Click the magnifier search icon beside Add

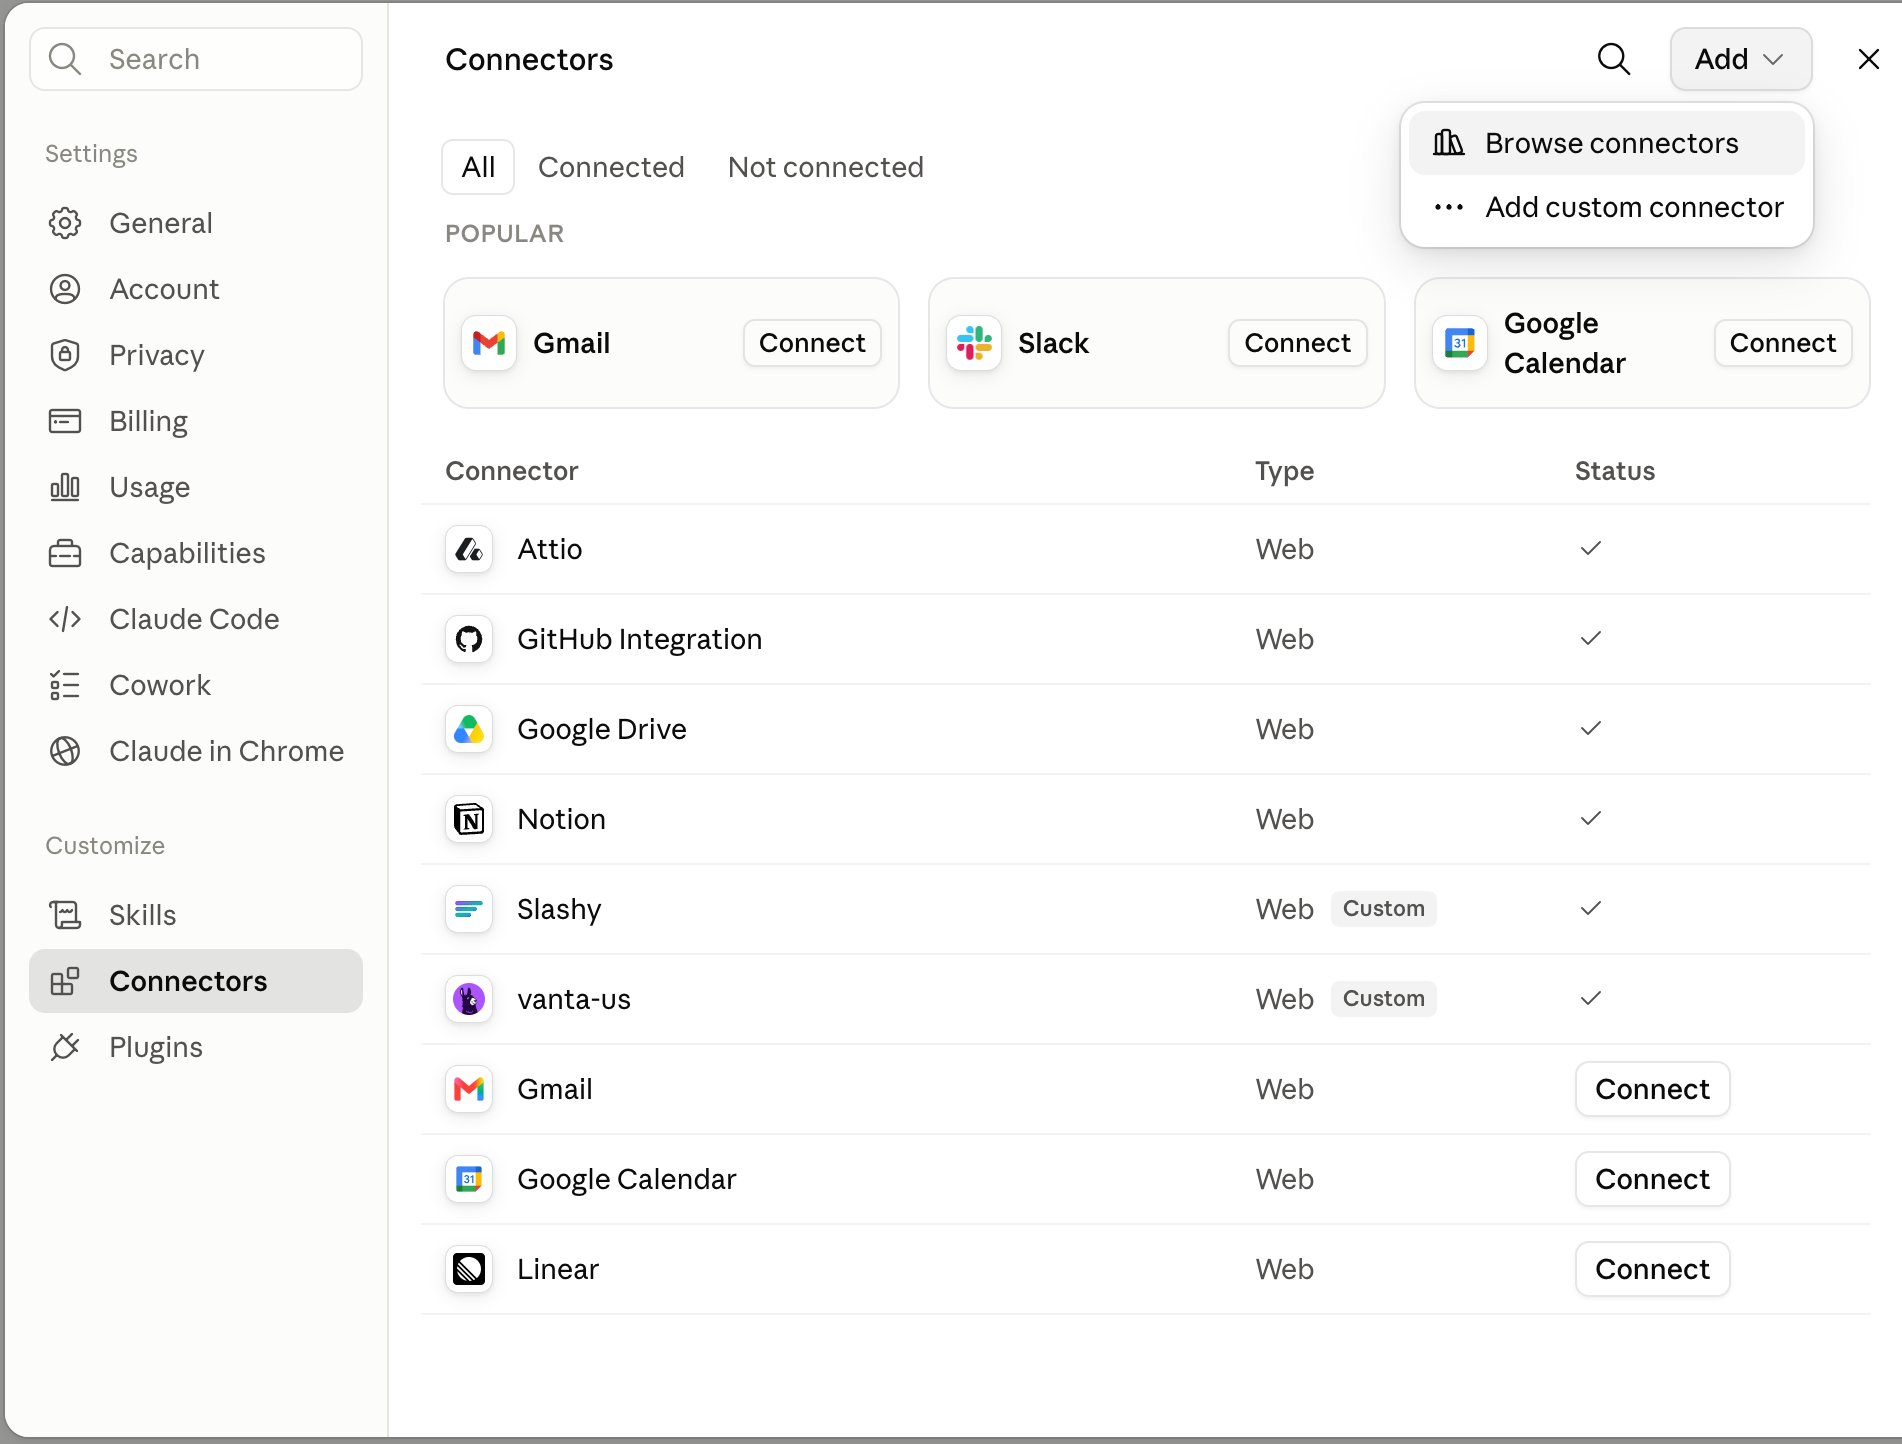[1614, 59]
